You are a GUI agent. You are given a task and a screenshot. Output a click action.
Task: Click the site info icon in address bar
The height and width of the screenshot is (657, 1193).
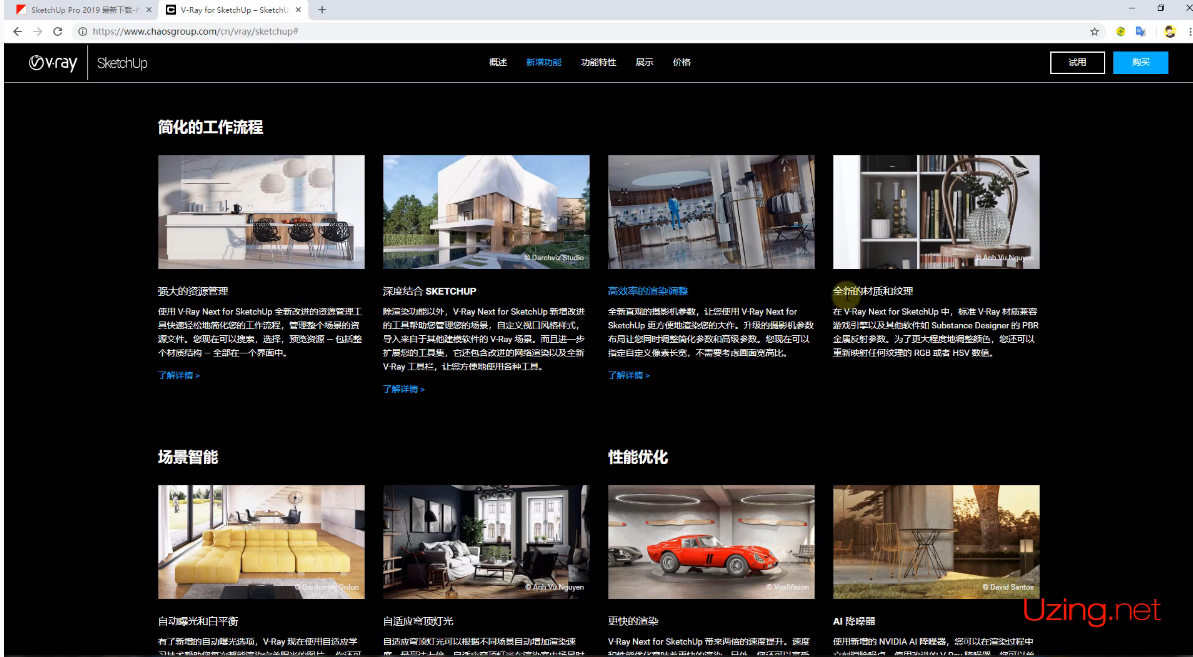[x=82, y=31]
